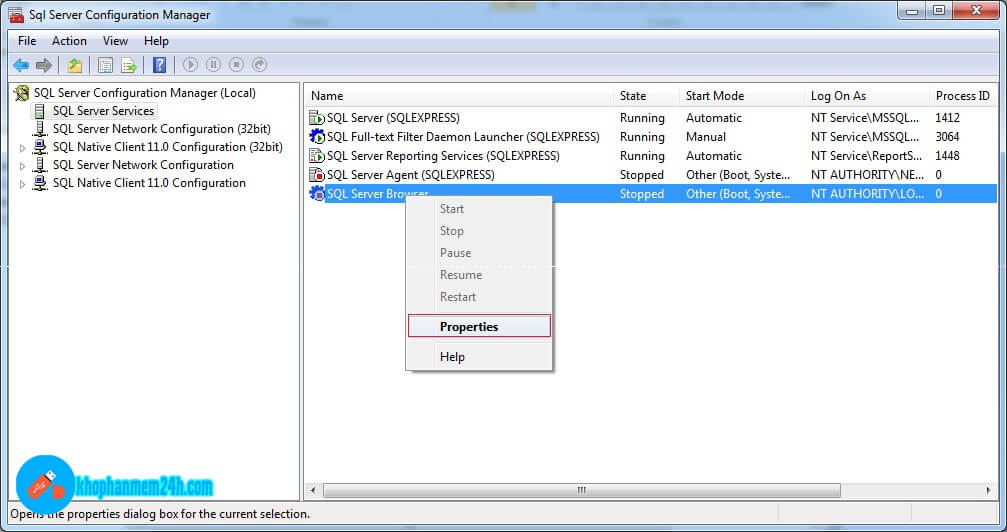Open the Action menu in menu bar
The width and height of the screenshot is (1007, 532).
(x=69, y=41)
